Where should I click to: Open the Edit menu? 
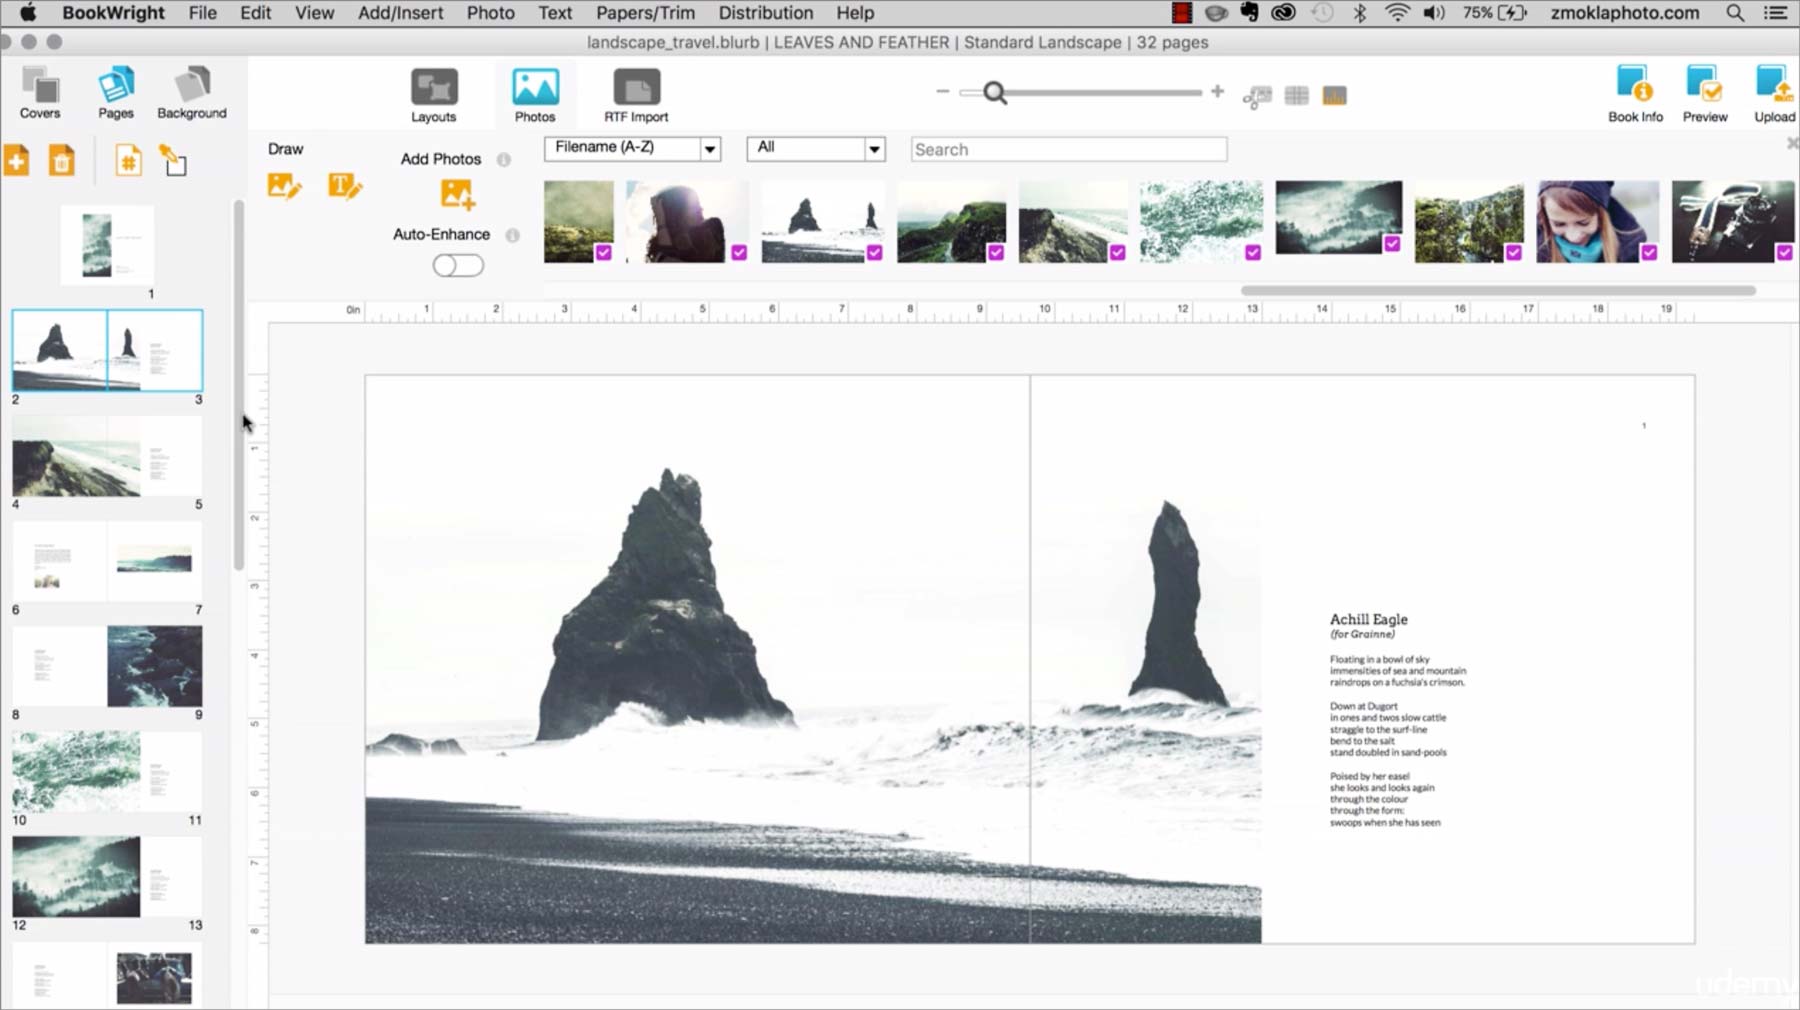255,13
